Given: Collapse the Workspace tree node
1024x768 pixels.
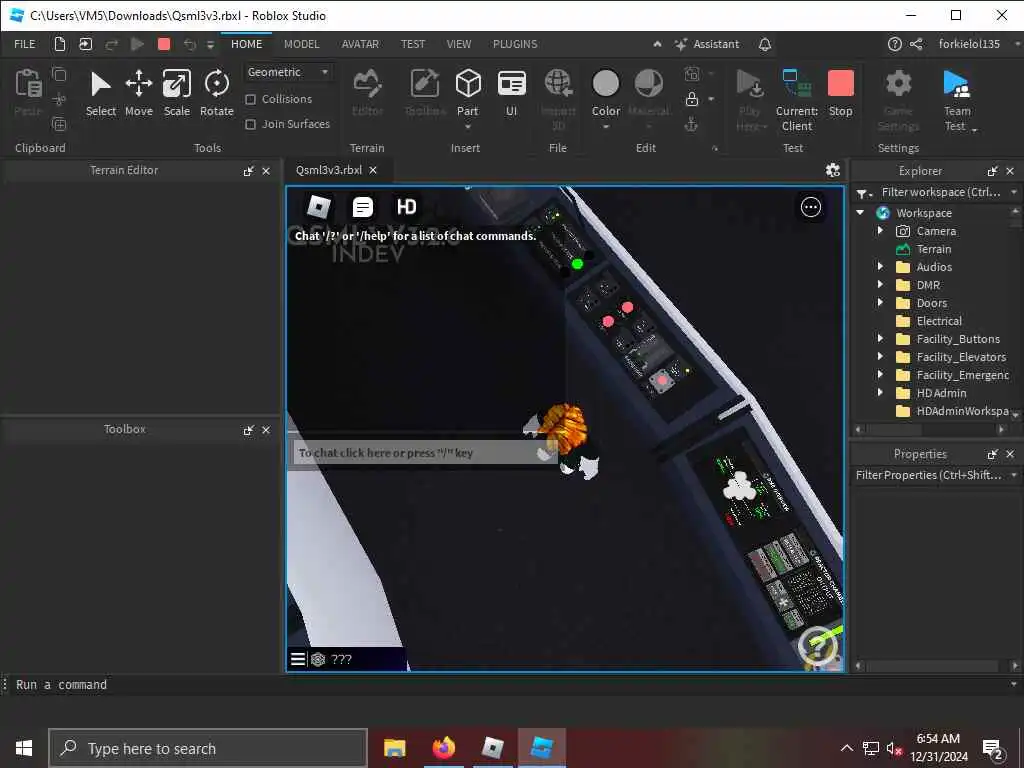Looking at the screenshot, I should coord(861,213).
